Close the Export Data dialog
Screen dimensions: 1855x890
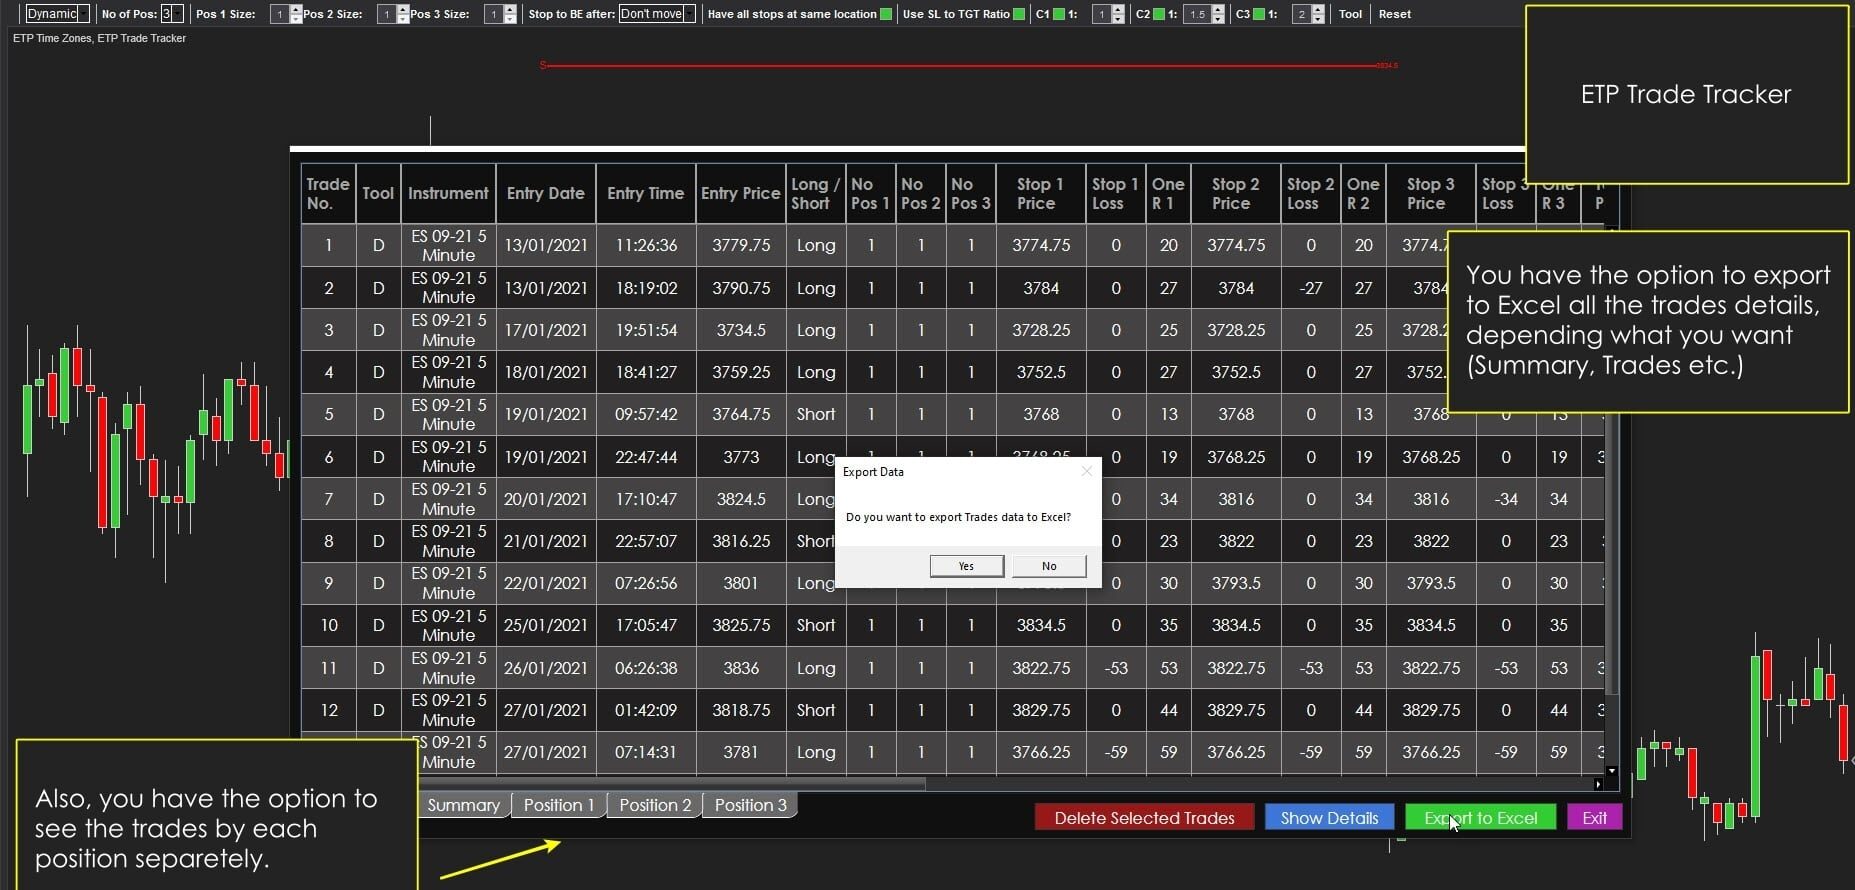(1087, 471)
